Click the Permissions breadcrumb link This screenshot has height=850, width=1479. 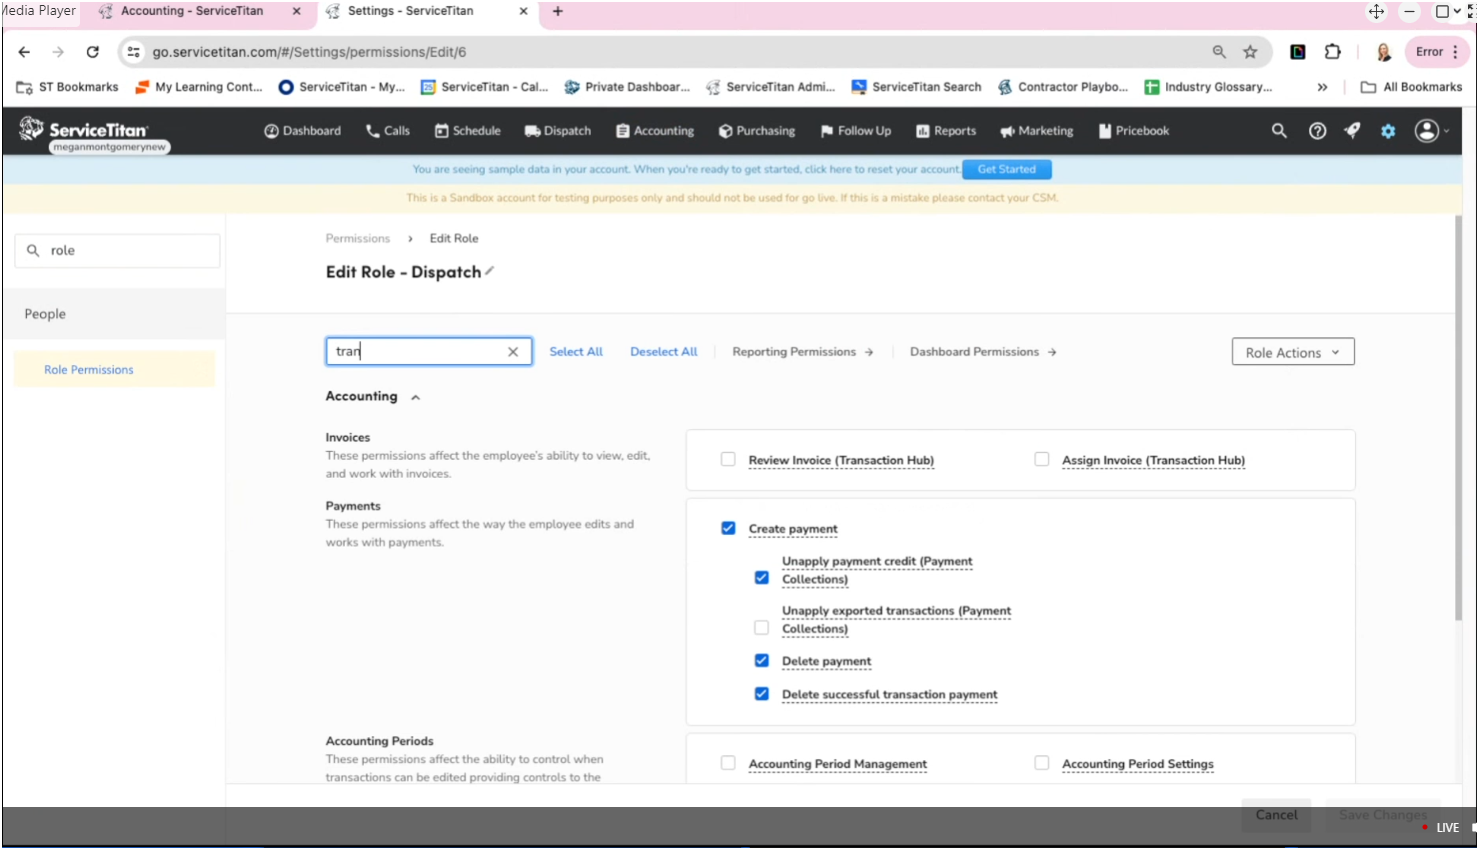click(x=358, y=238)
